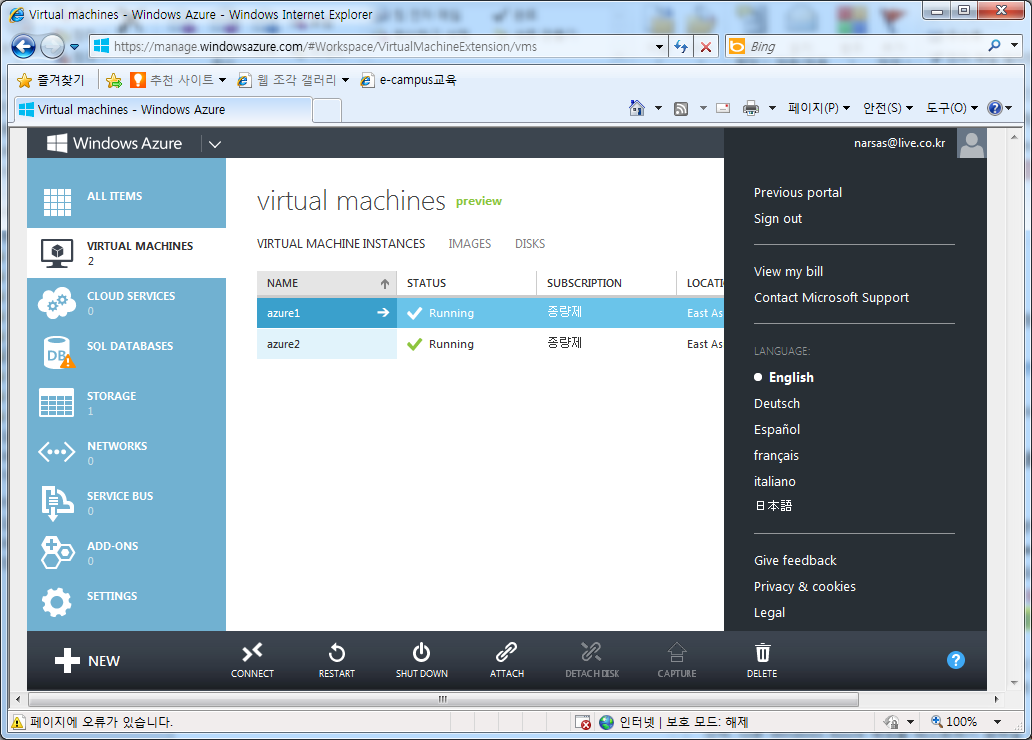Screen dimensions: 1032x740
Task: Click the Shut Down power icon
Action: pyautogui.click(x=421, y=652)
